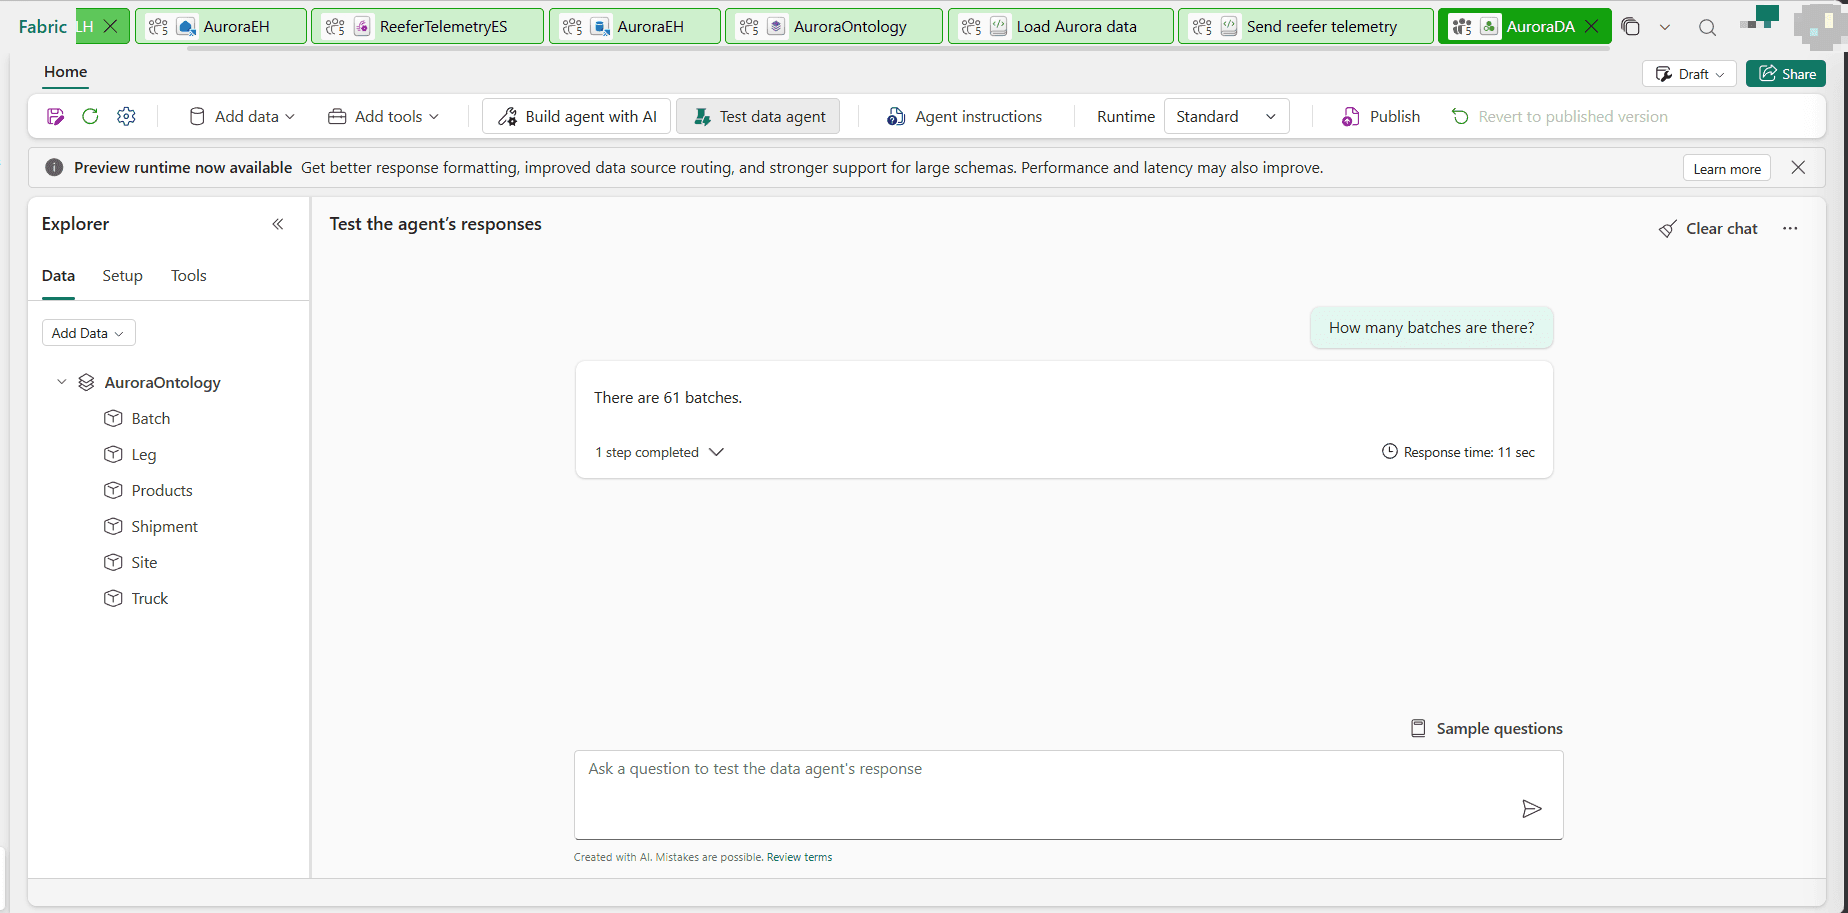Click the Share button
Image resolution: width=1848 pixels, height=913 pixels.
(1786, 74)
